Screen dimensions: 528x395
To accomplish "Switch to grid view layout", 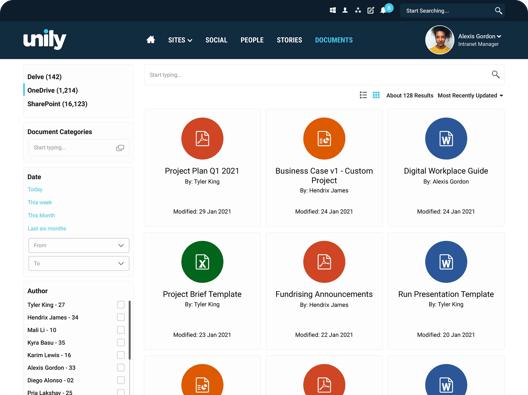I will [x=376, y=95].
